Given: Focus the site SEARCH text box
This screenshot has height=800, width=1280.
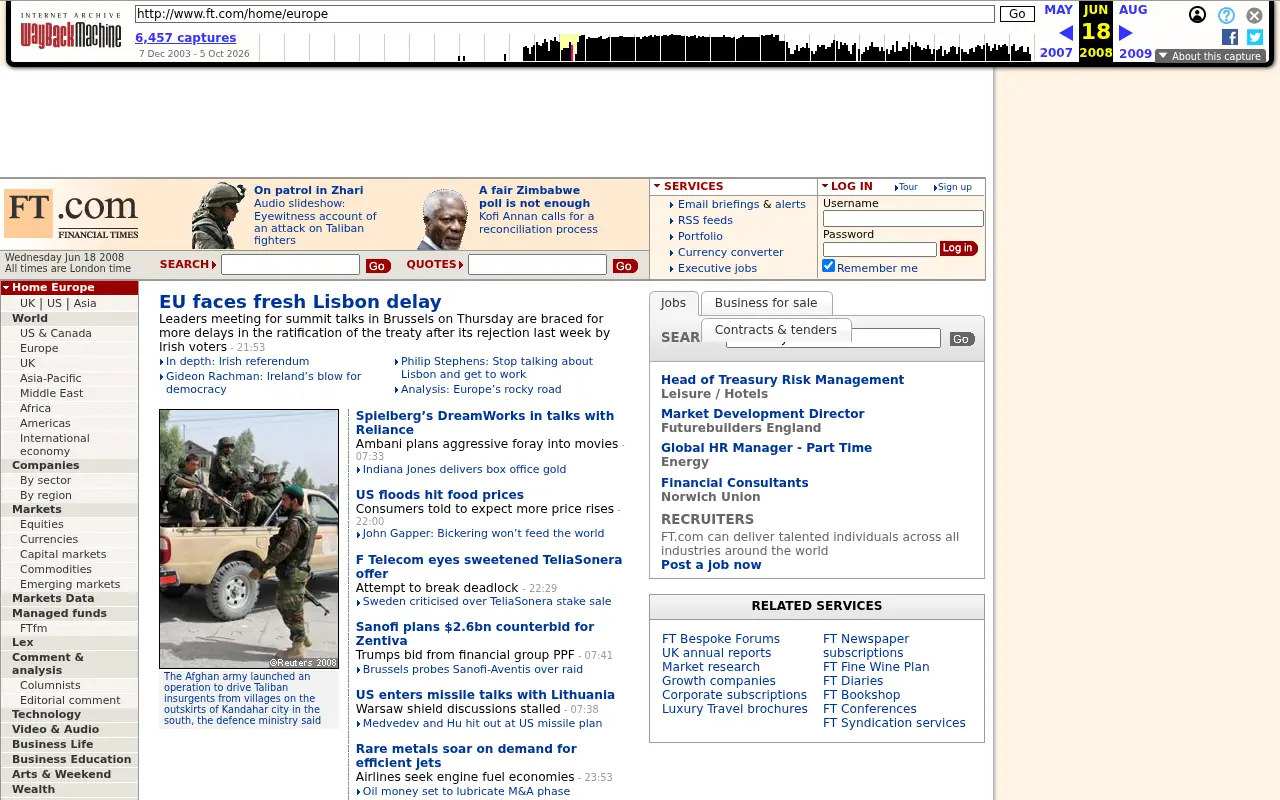Looking at the screenshot, I should point(290,265).
